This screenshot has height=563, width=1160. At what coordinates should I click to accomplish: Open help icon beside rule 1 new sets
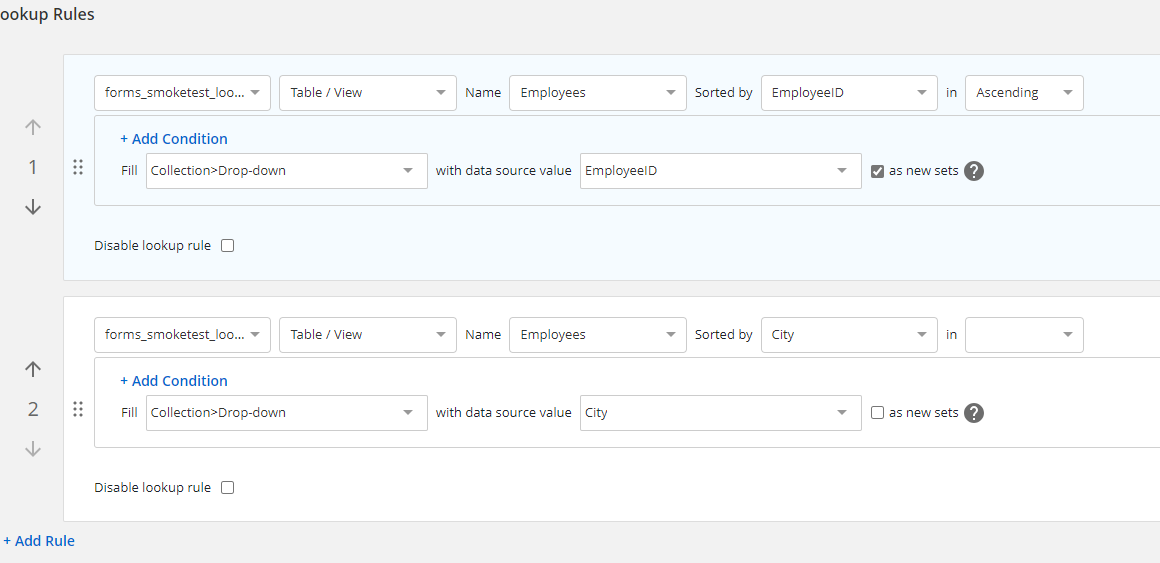coord(974,171)
